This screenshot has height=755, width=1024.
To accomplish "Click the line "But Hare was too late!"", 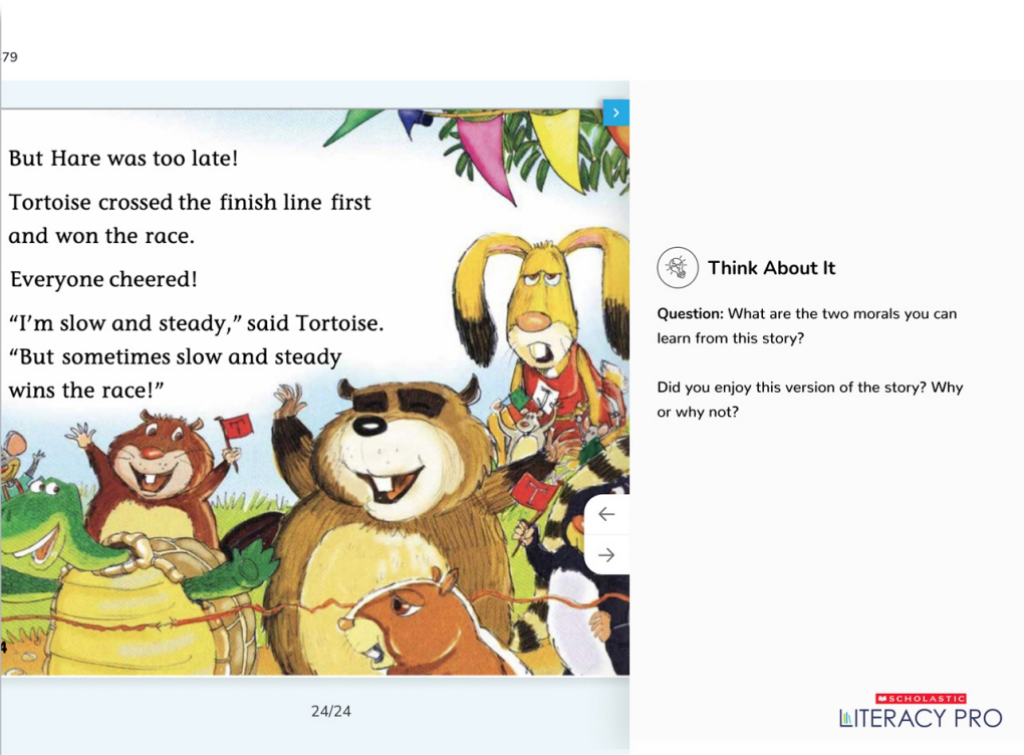I will coord(123,158).
